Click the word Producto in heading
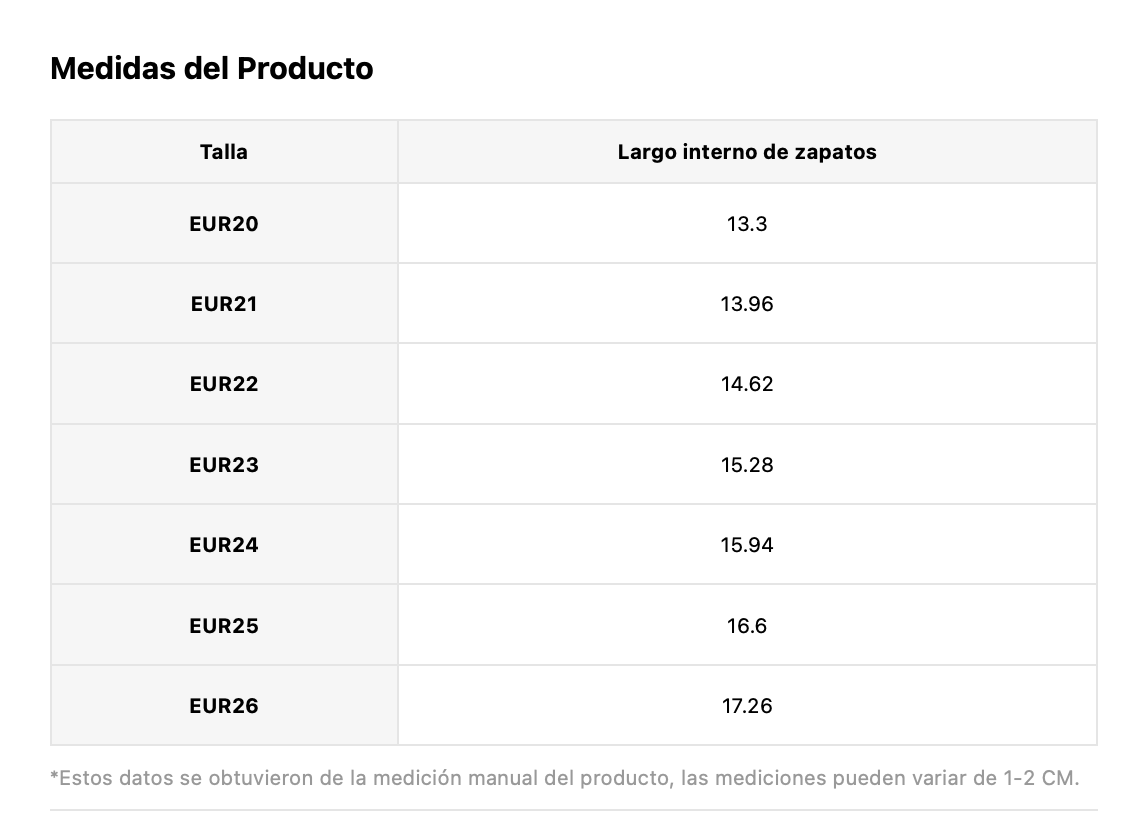Screen dimensions: 1138x830 [x=305, y=69]
